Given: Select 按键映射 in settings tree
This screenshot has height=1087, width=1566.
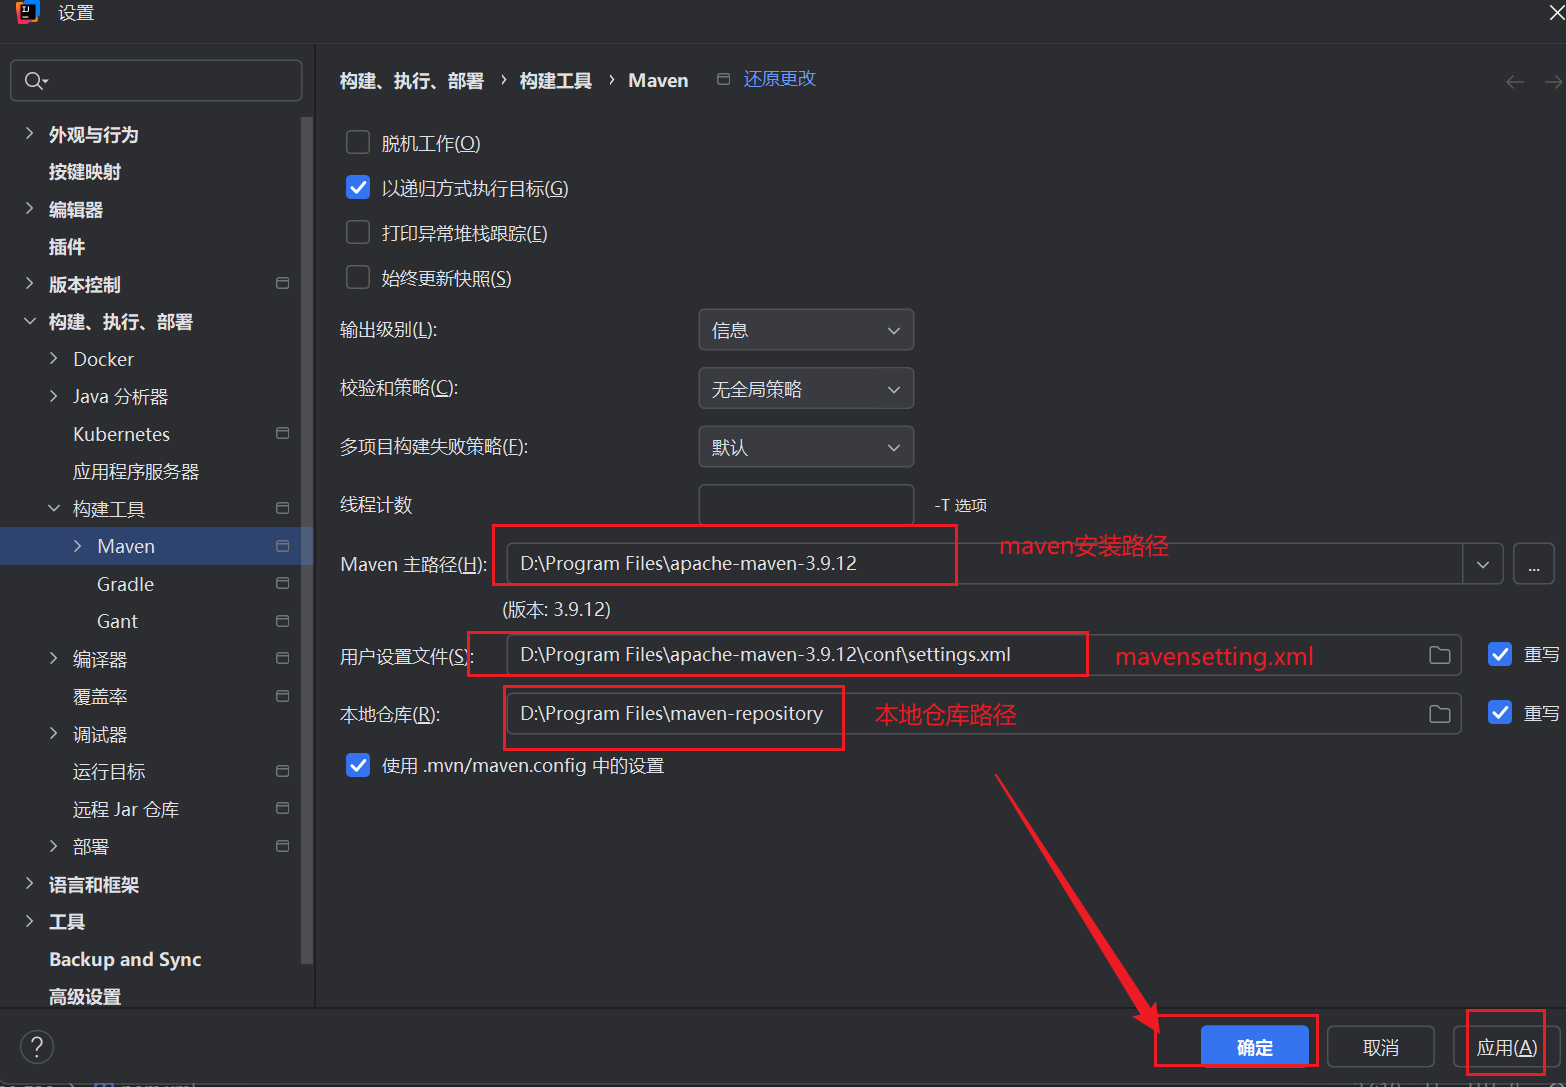Looking at the screenshot, I should 85,172.
